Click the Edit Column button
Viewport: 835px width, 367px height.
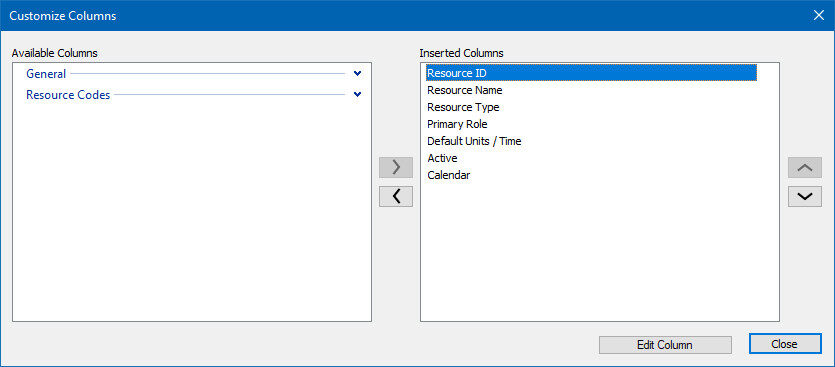pos(665,345)
